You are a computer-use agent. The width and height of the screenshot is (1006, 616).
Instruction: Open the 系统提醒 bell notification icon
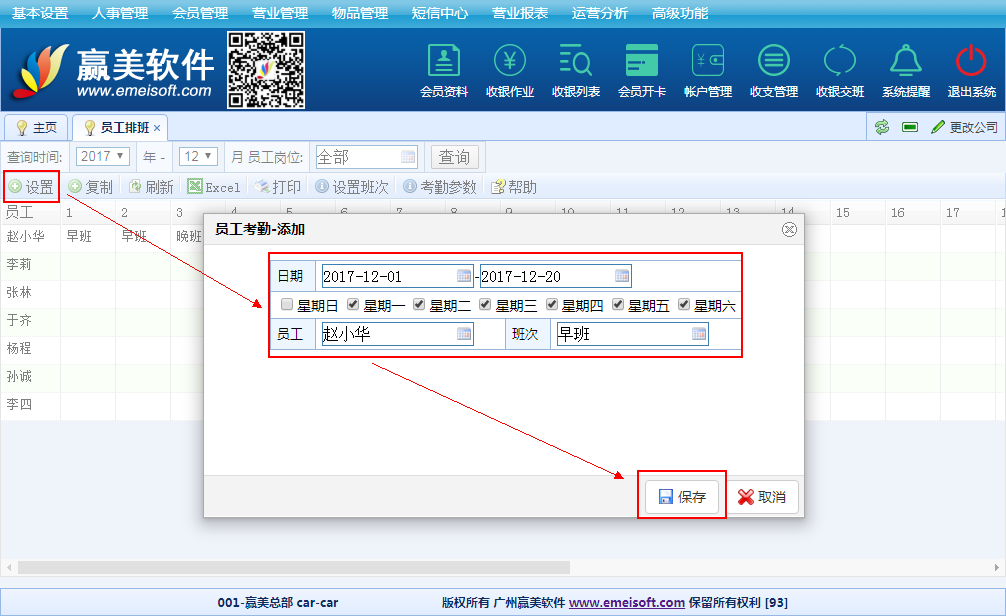(x=906, y=62)
